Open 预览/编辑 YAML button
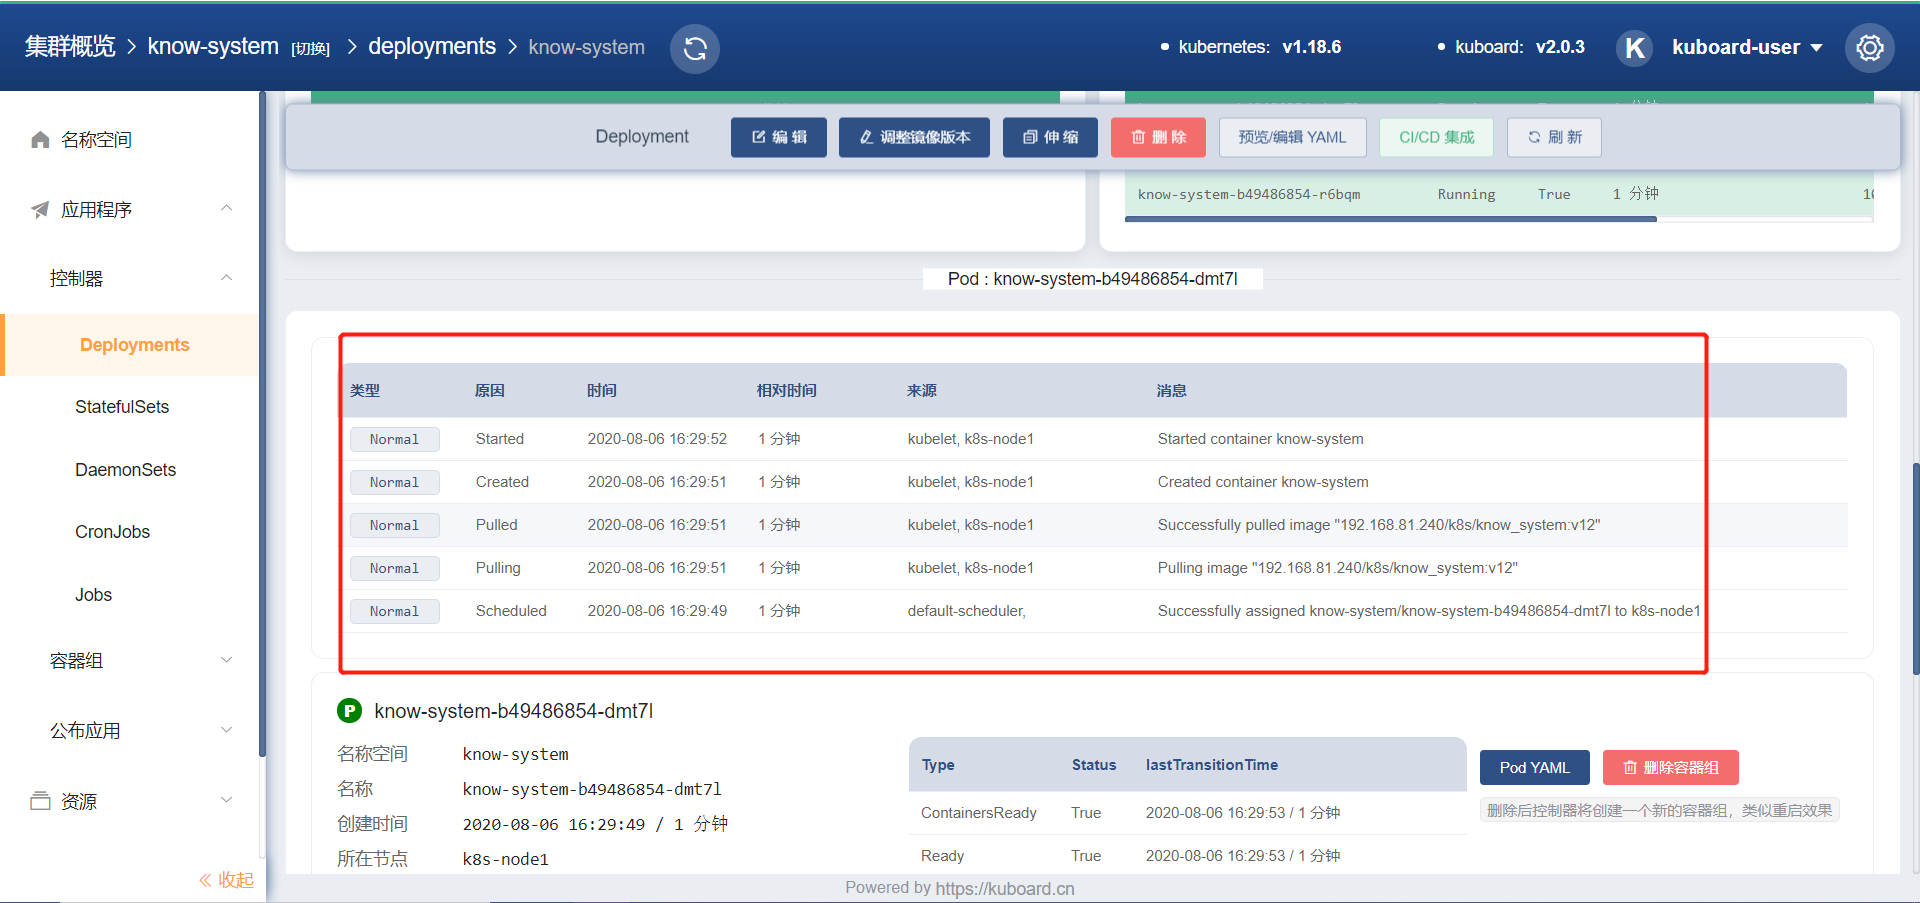The width and height of the screenshot is (1920, 903). (1292, 137)
